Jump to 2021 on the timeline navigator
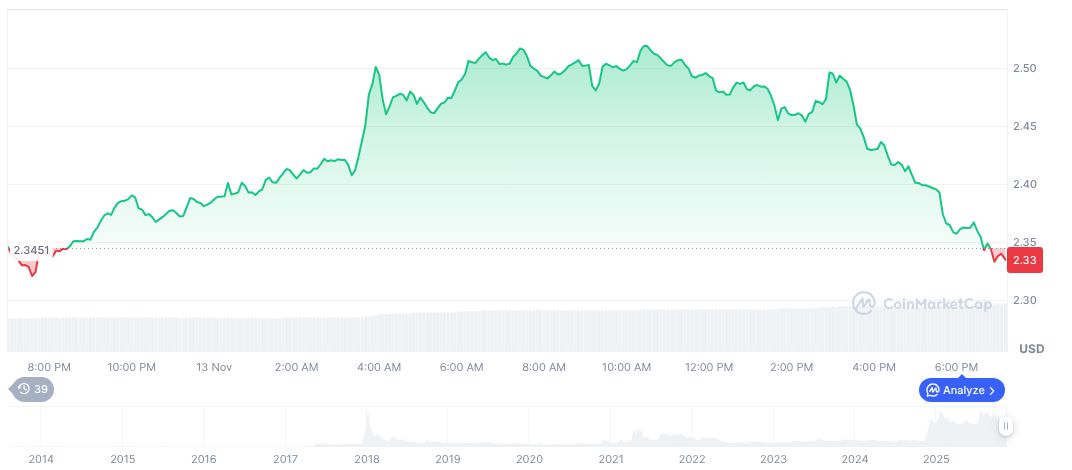Screen dimensions: 1072x470 click(x=610, y=458)
